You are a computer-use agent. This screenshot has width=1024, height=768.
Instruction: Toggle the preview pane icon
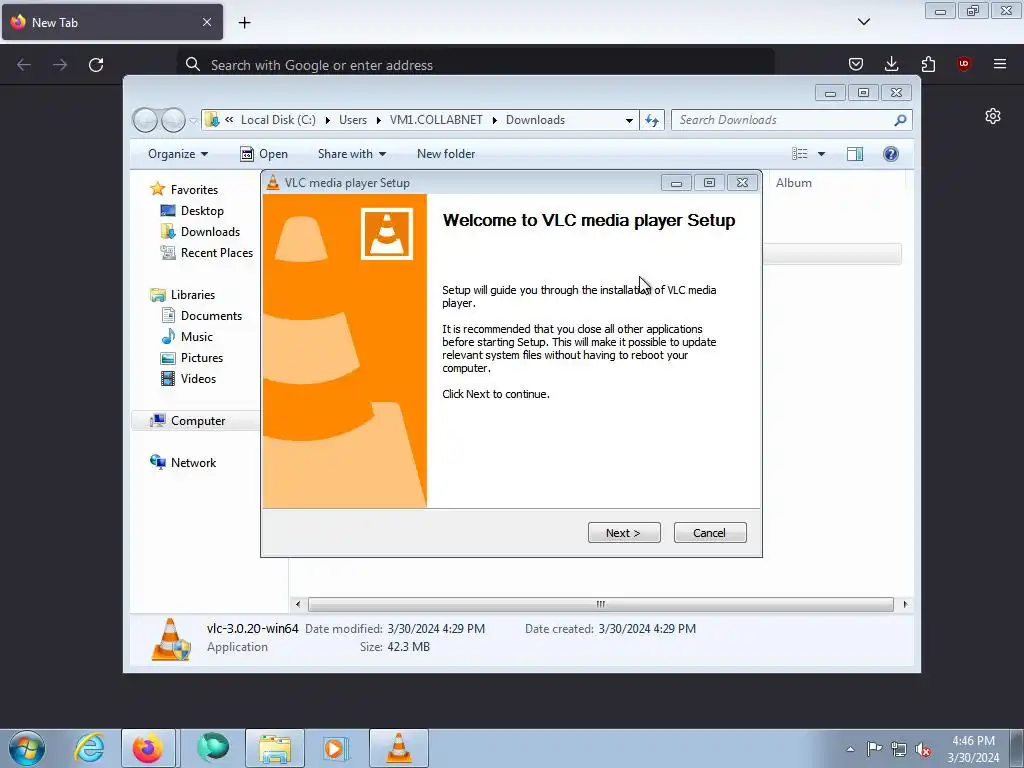coord(854,154)
